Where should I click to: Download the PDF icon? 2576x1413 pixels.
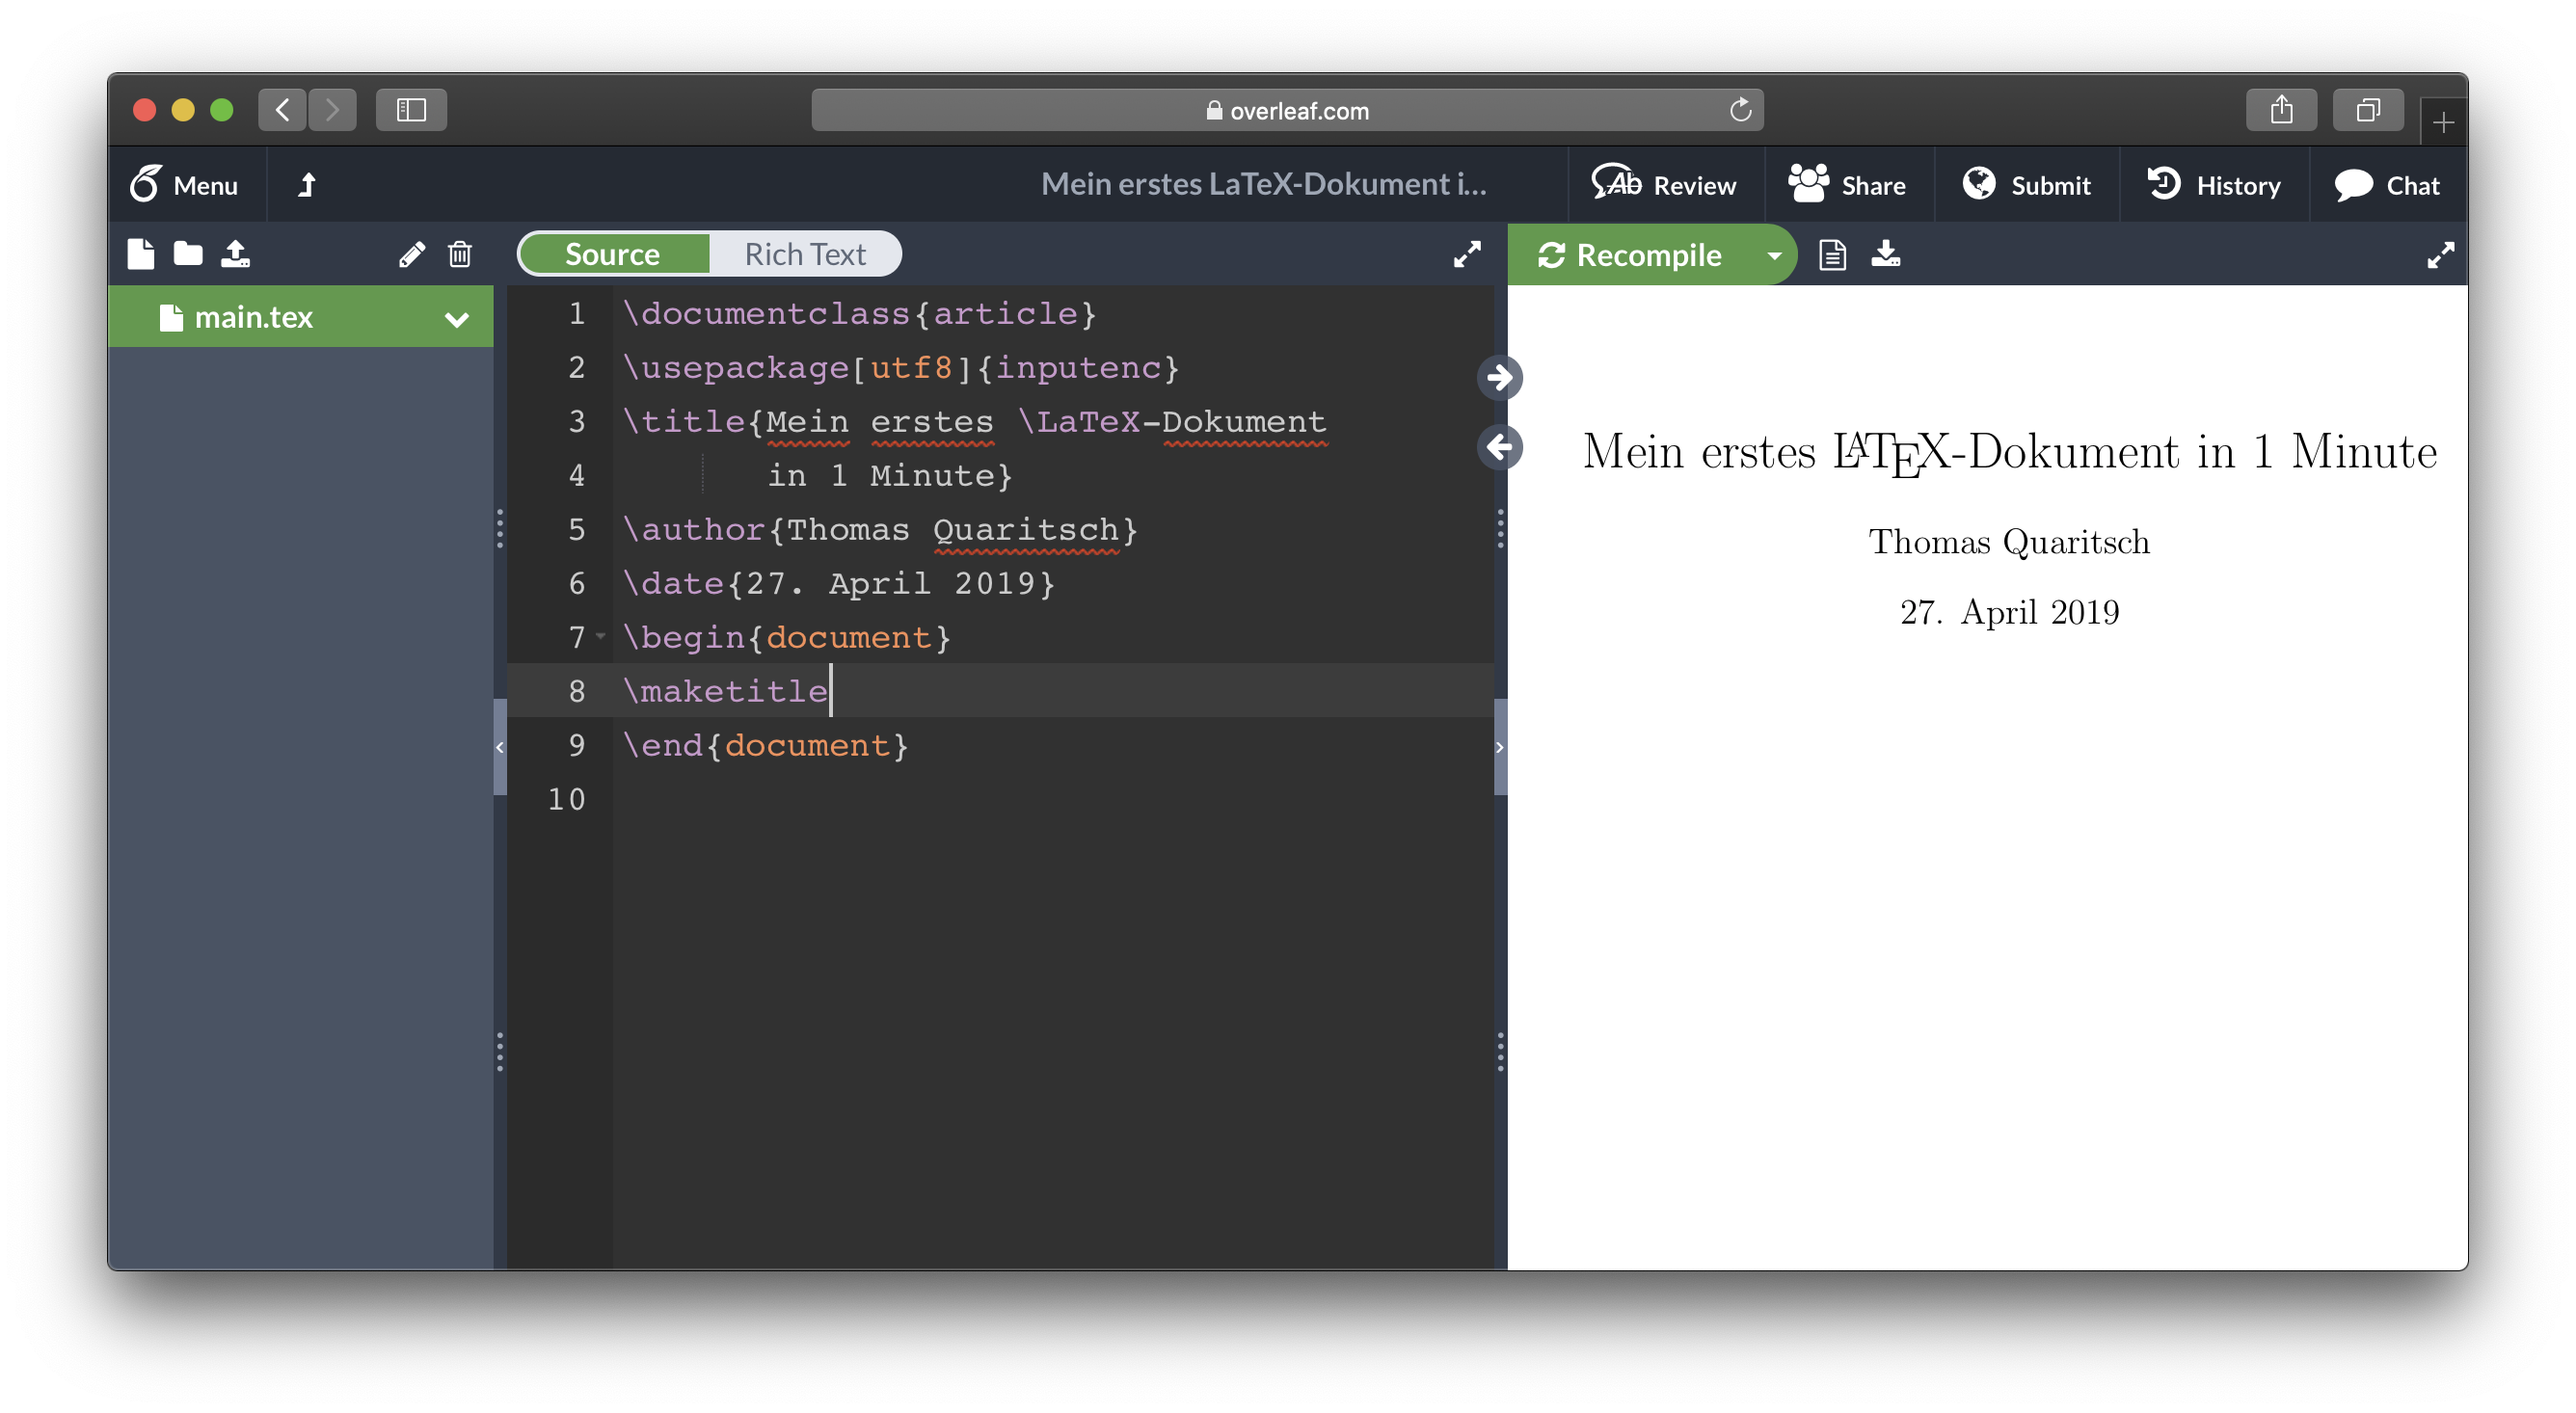[1886, 254]
